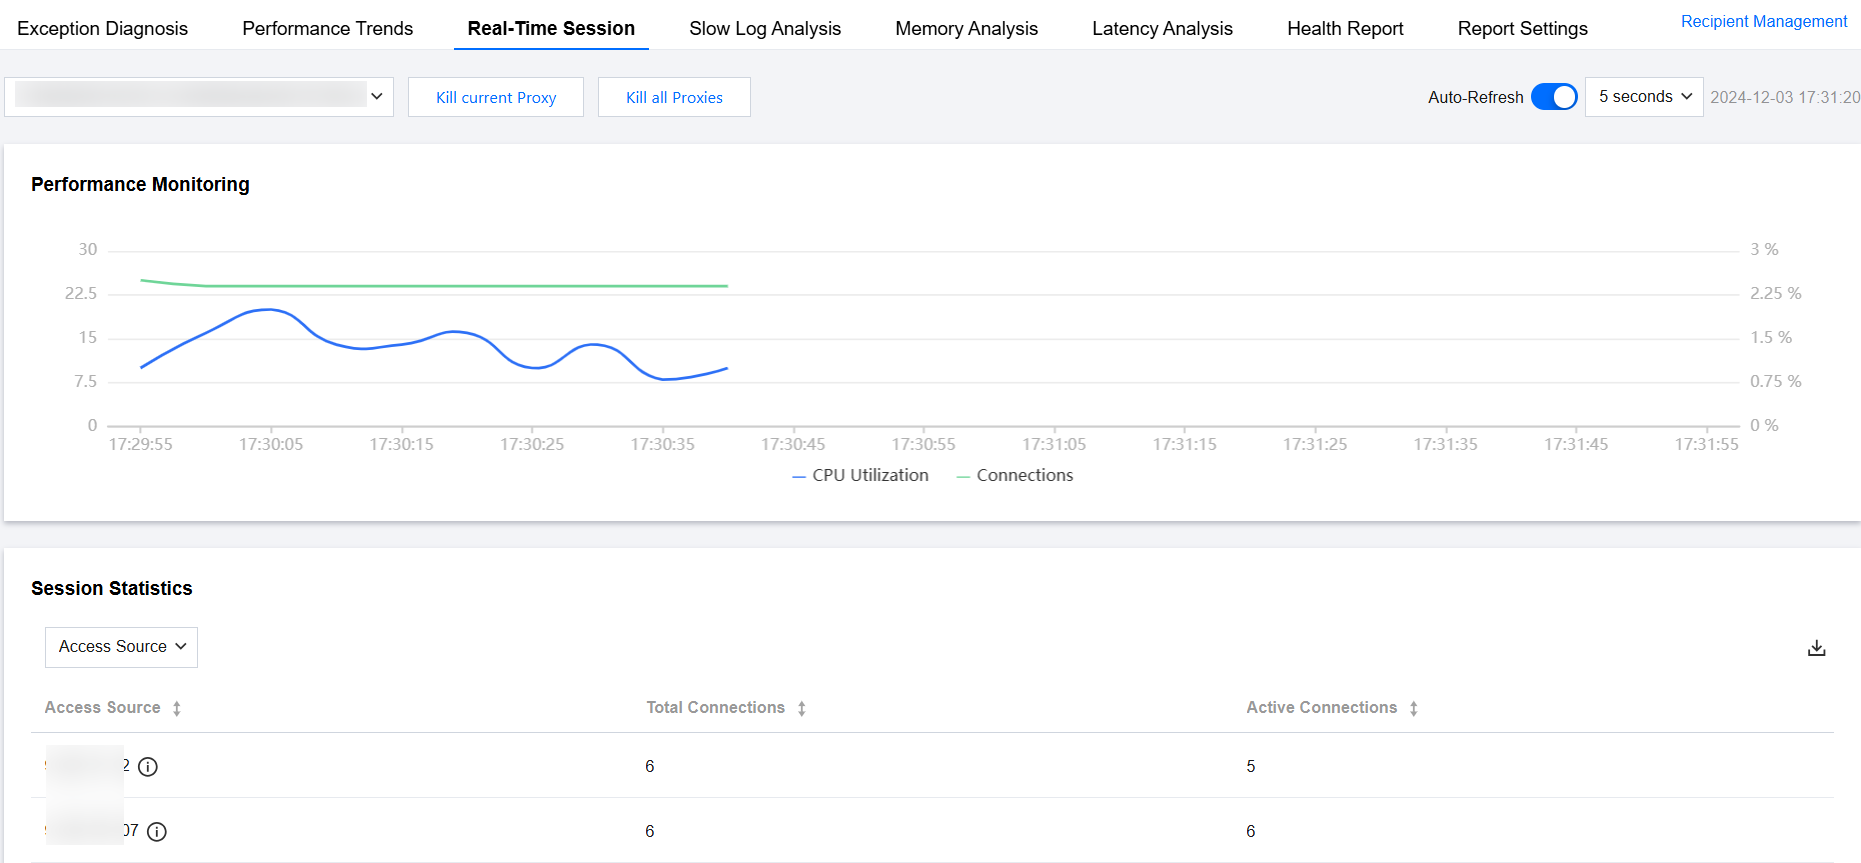
Task: Open the blurred instance selector dropdown
Action: 199,97
